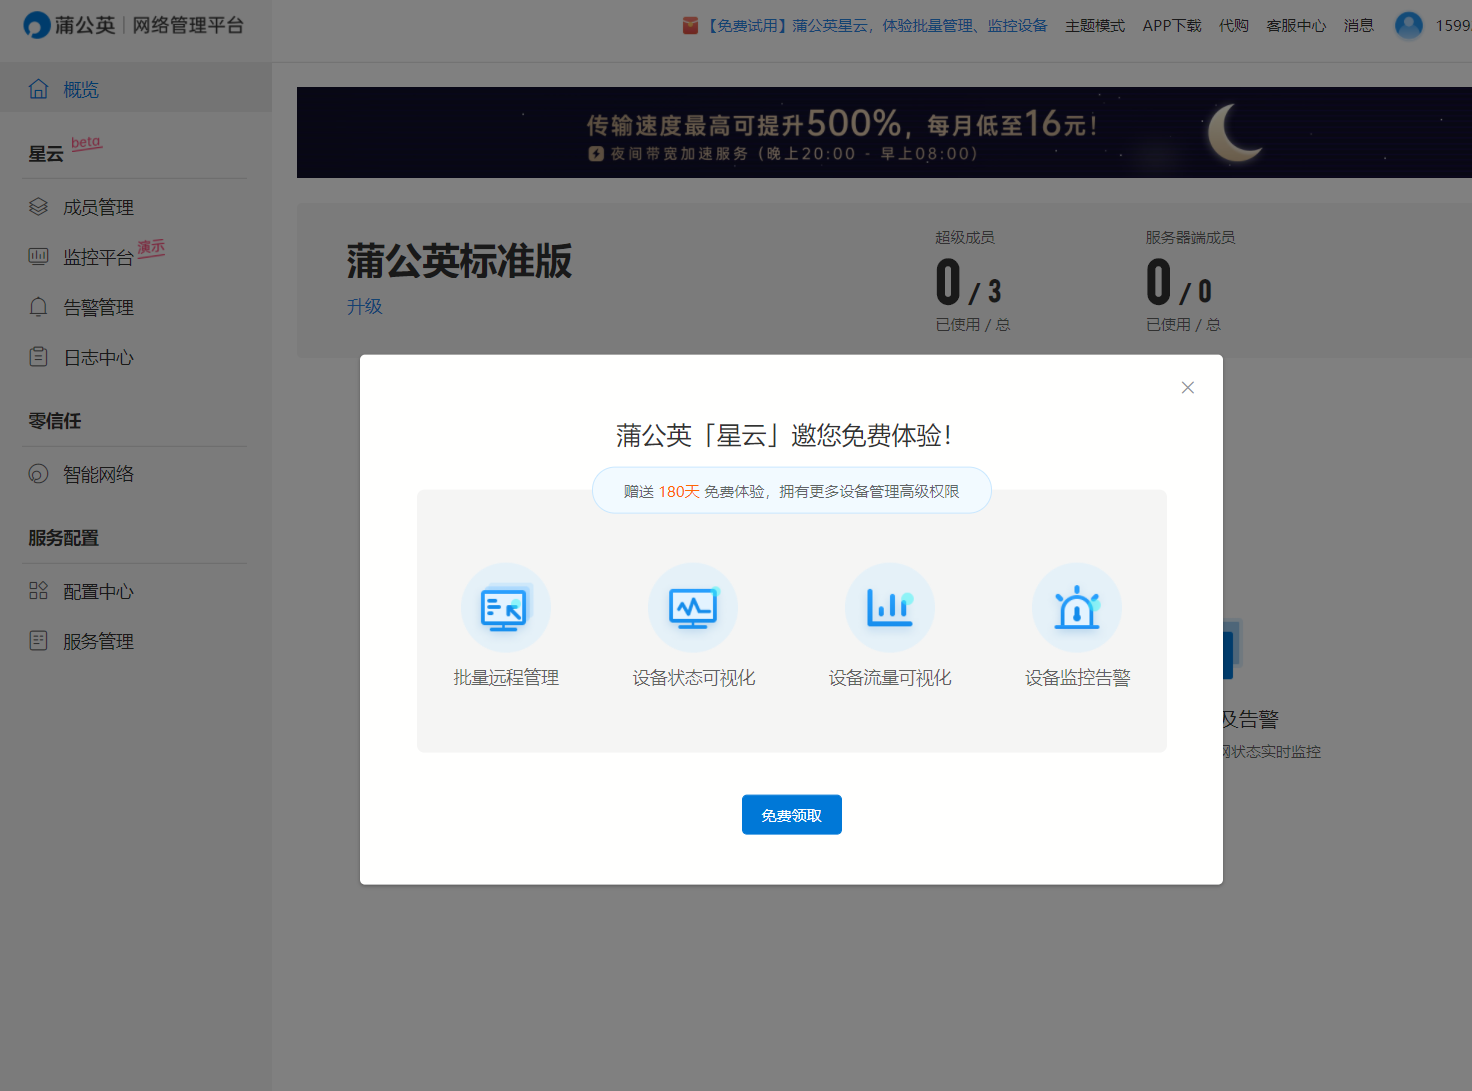Click the night bandwidth acceleration banner
1472x1091 pixels.
pyautogui.click(x=884, y=133)
